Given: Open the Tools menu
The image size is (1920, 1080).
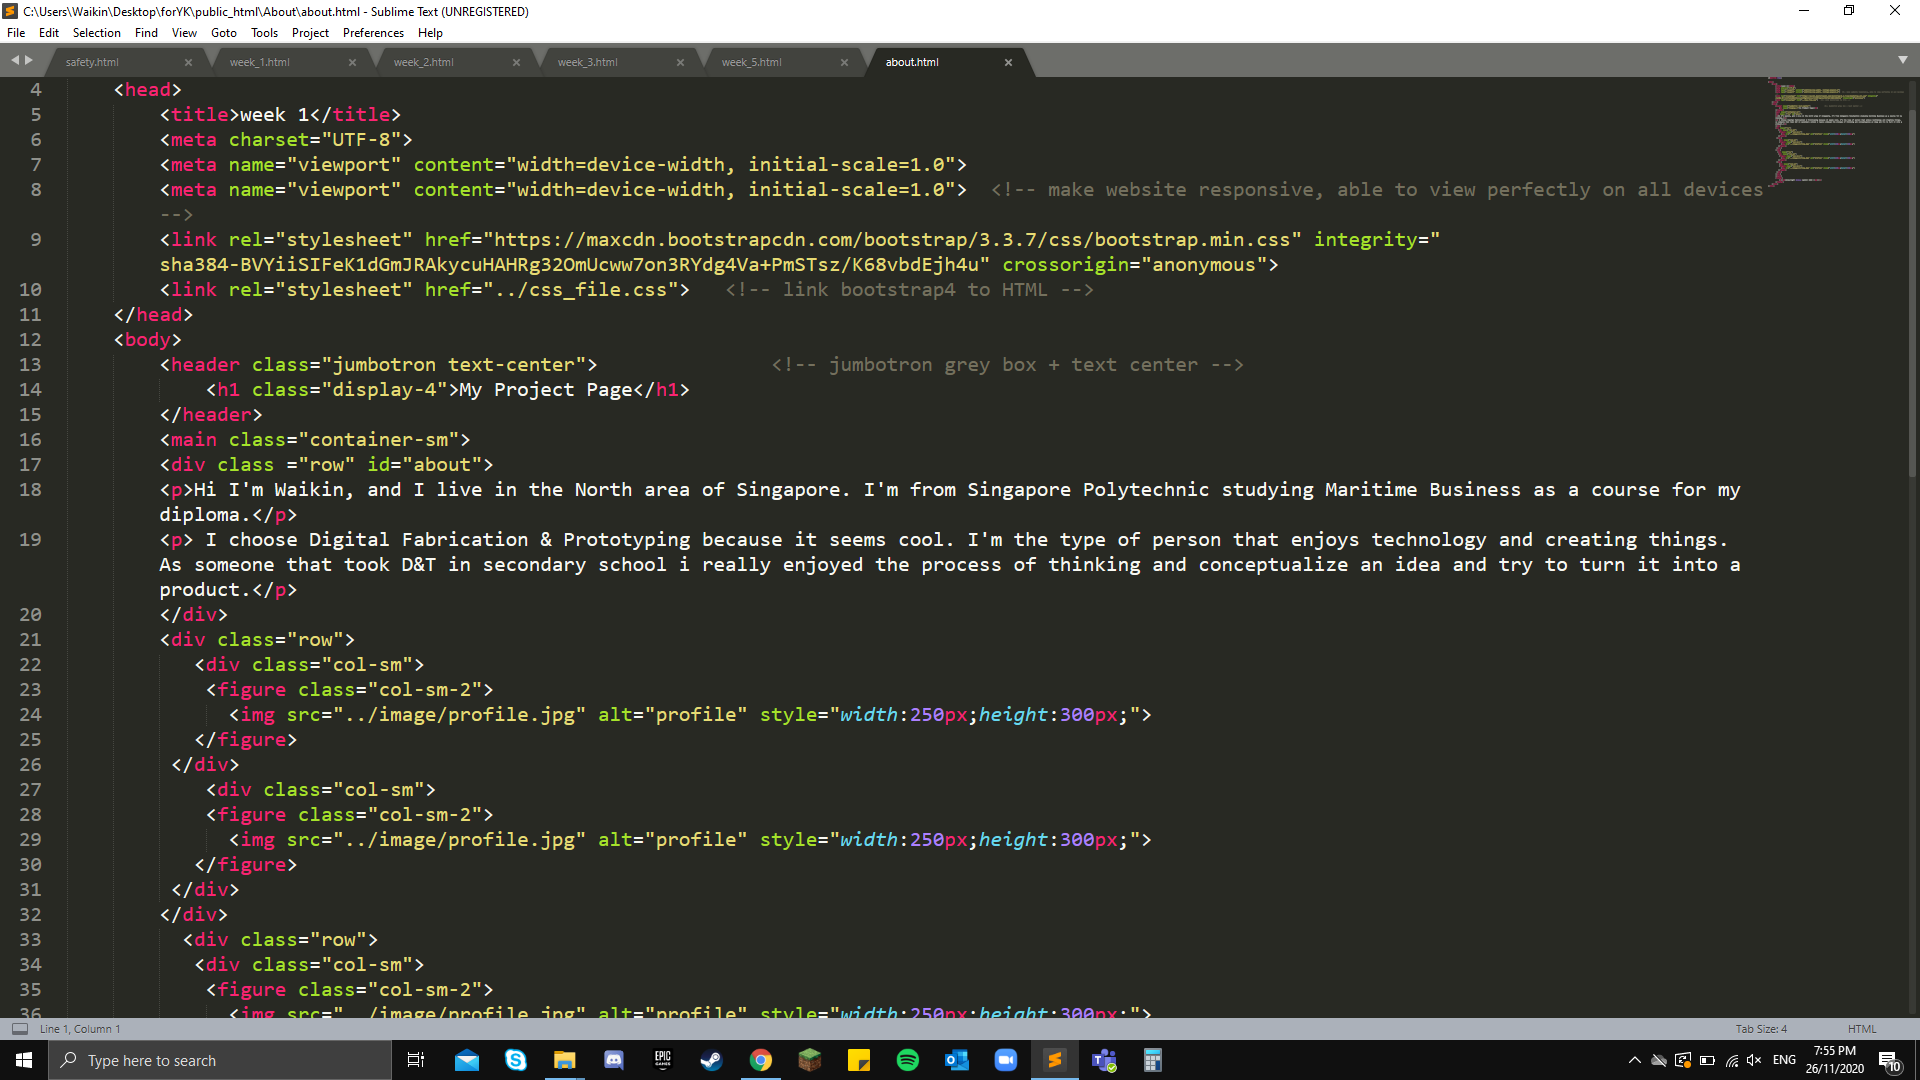Looking at the screenshot, I should (x=264, y=33).
